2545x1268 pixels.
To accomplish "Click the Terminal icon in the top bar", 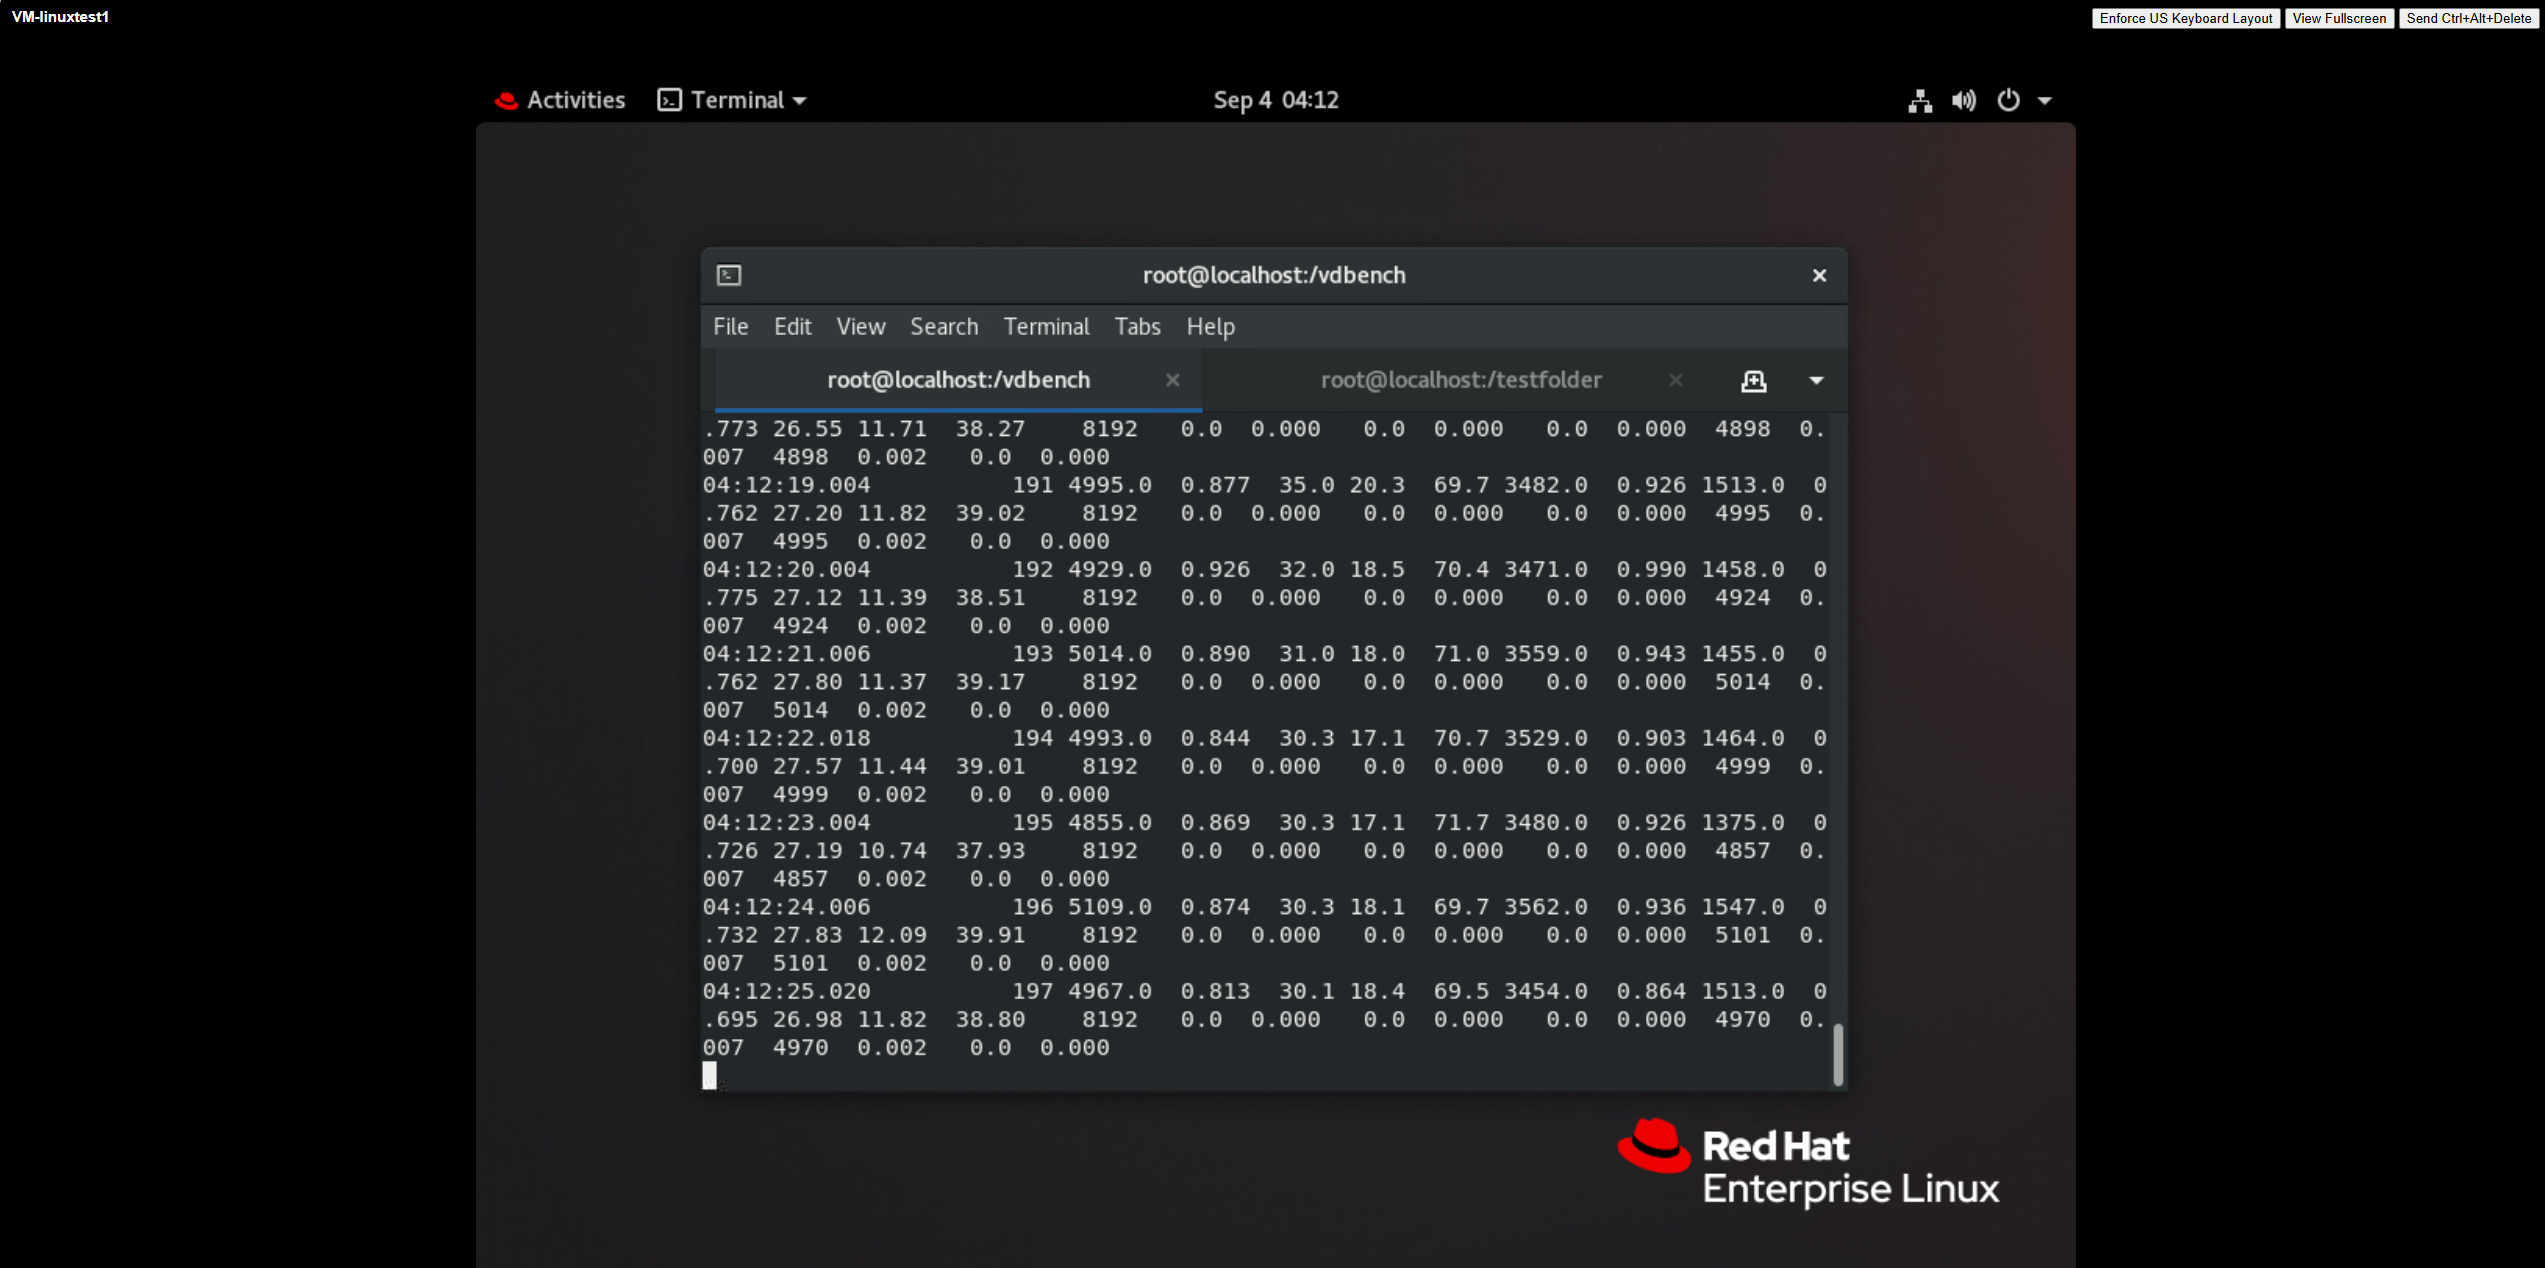I will [x=669, y=100].
